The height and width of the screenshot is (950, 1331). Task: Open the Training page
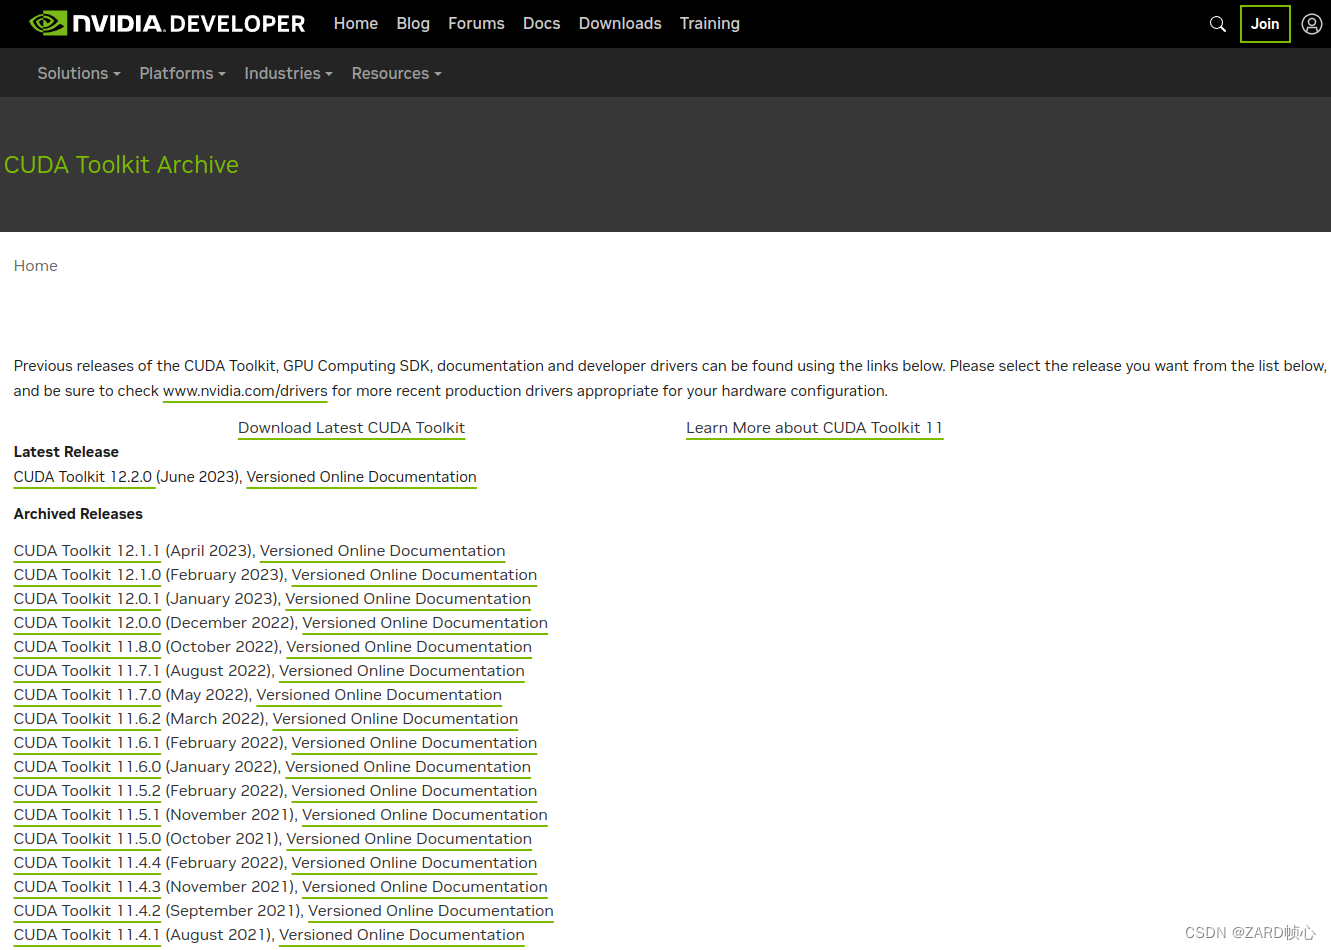(x=710, y=23)
